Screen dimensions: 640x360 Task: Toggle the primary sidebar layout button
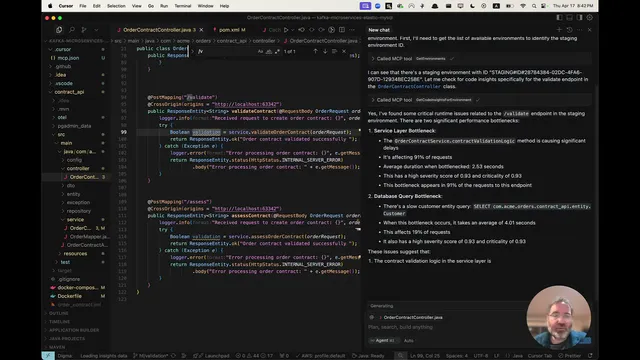tap(559, 18)
